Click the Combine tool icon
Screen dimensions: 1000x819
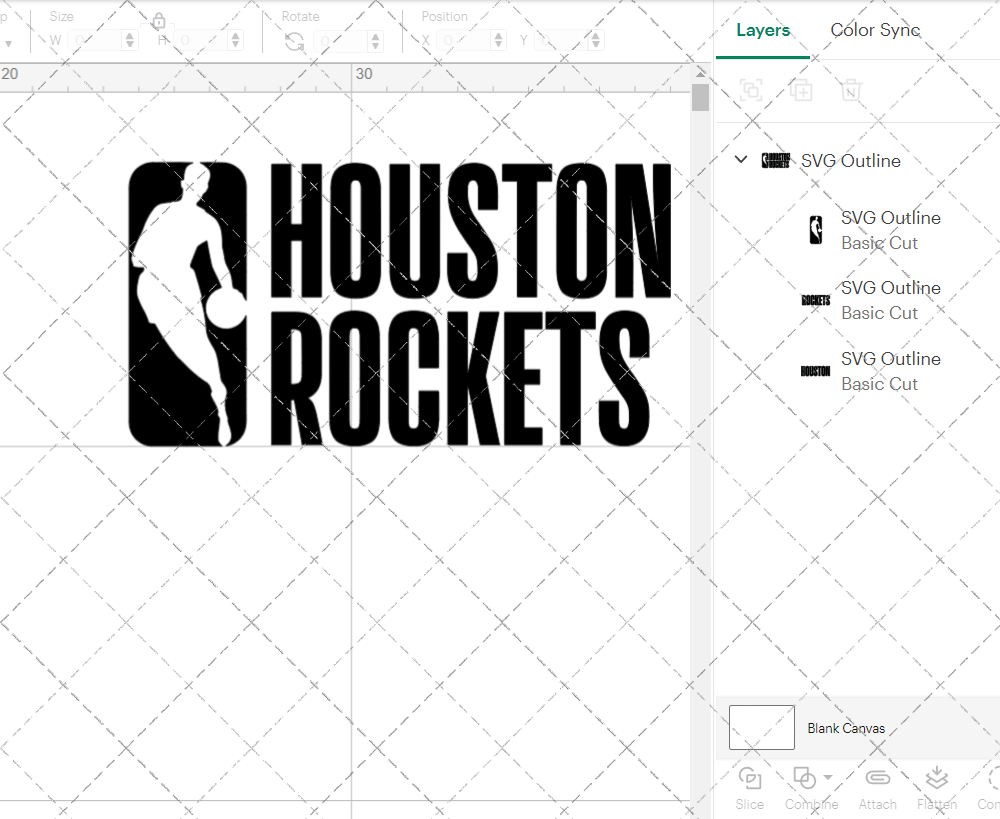point(805,778)
